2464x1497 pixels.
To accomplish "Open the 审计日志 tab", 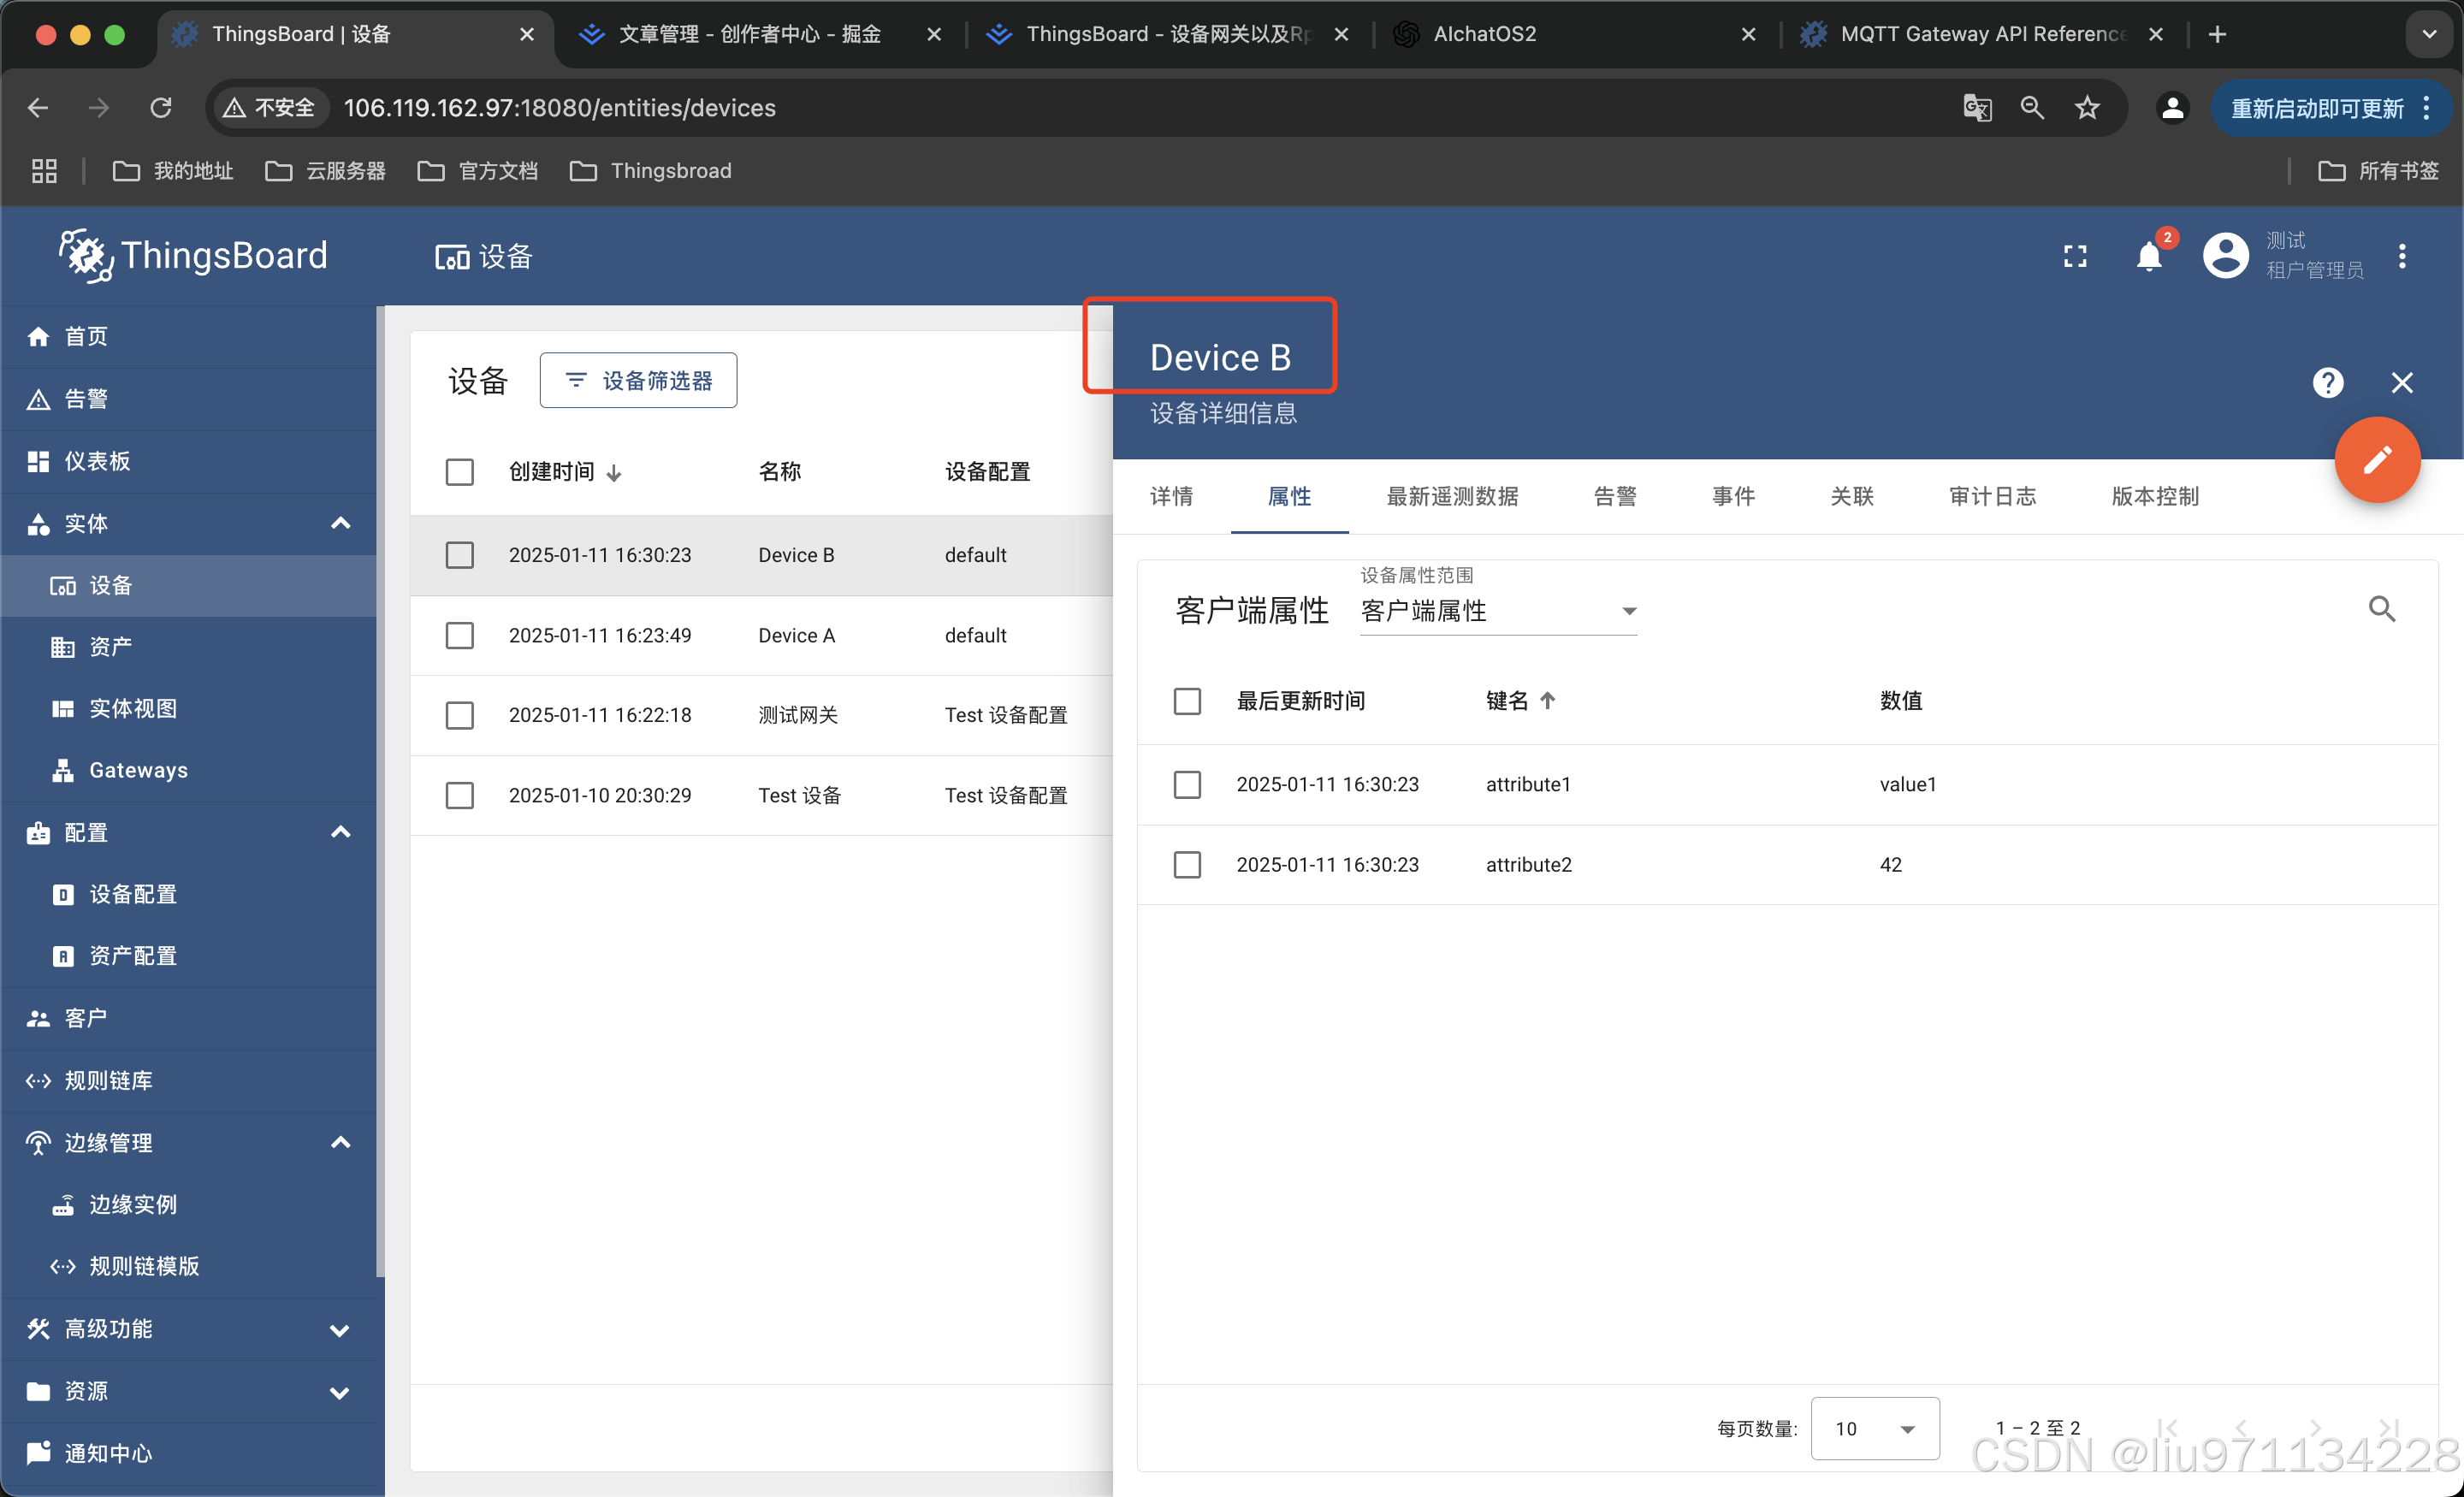I will pos(1992,497).
